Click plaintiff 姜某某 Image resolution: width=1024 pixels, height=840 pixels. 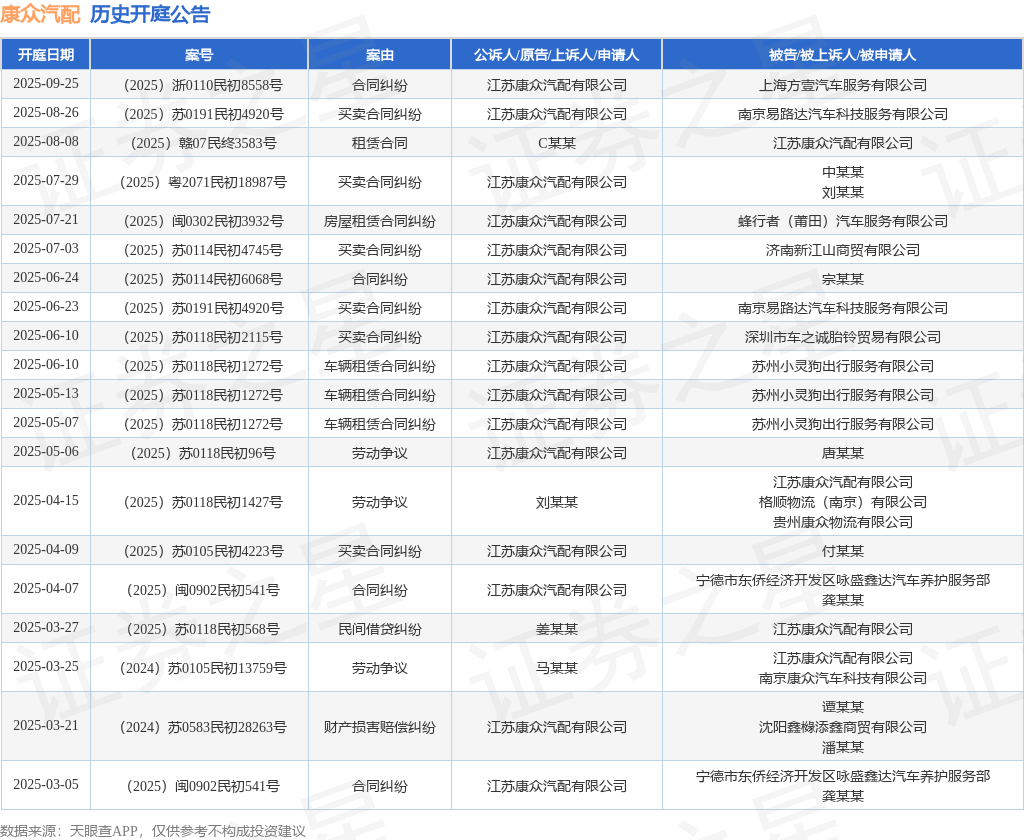coord(556,629)
